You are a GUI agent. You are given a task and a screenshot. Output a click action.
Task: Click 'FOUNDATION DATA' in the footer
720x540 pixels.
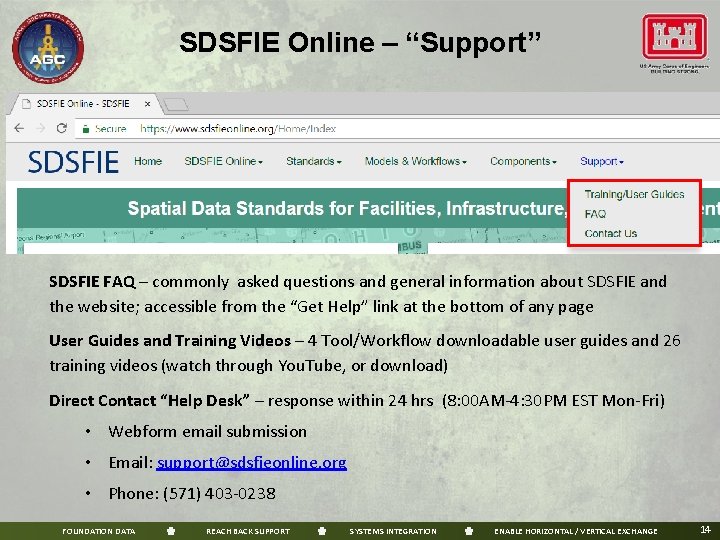pos(98,531)
